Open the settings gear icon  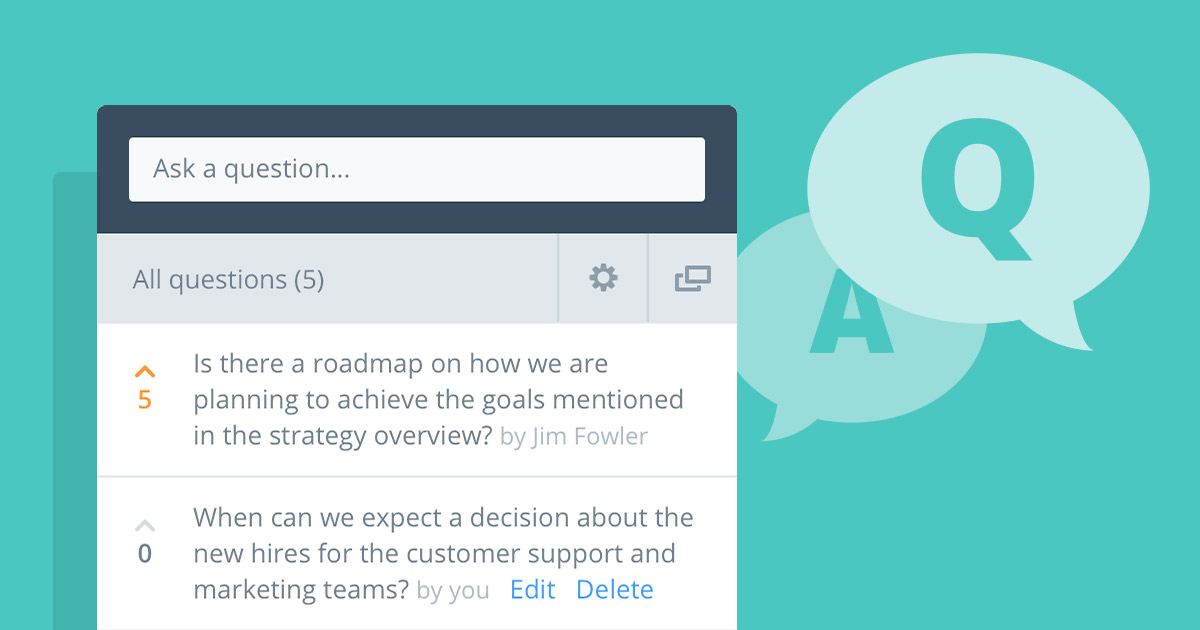click(x=603, y=278)
